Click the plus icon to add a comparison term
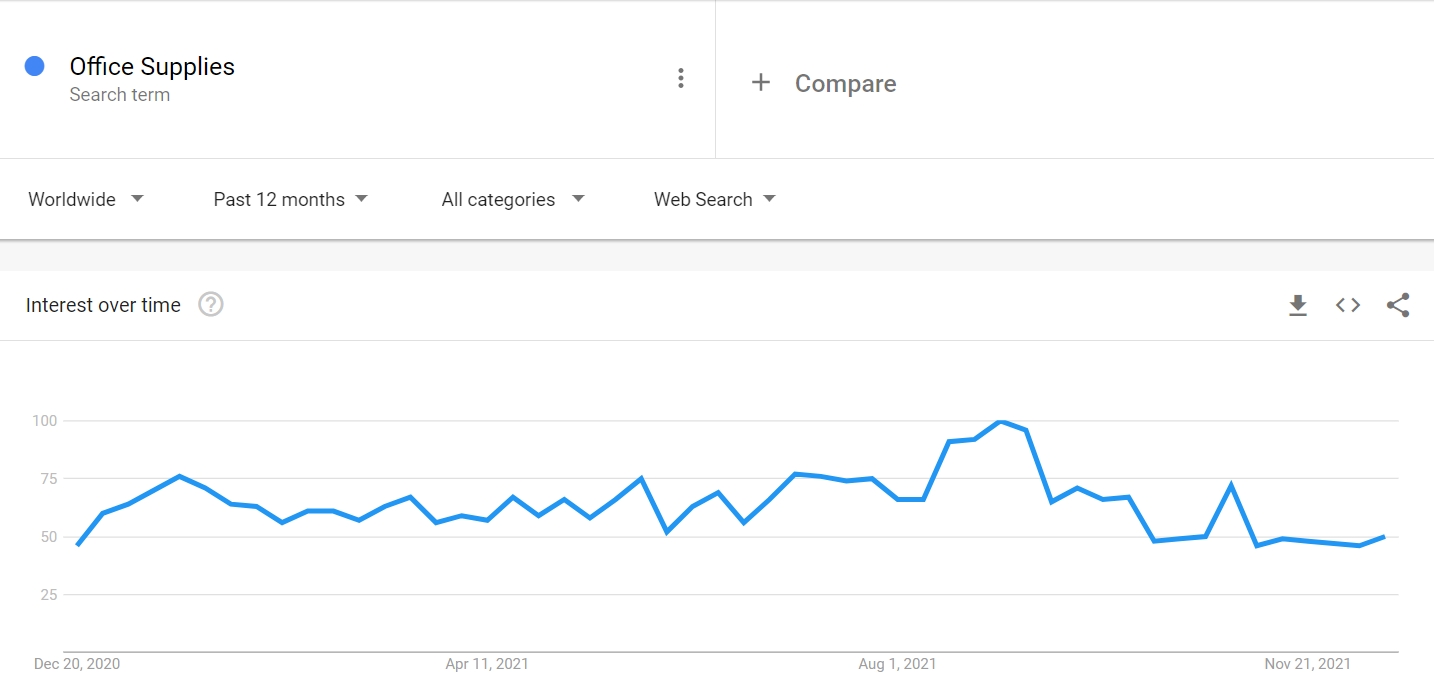 tap(761, 83)
